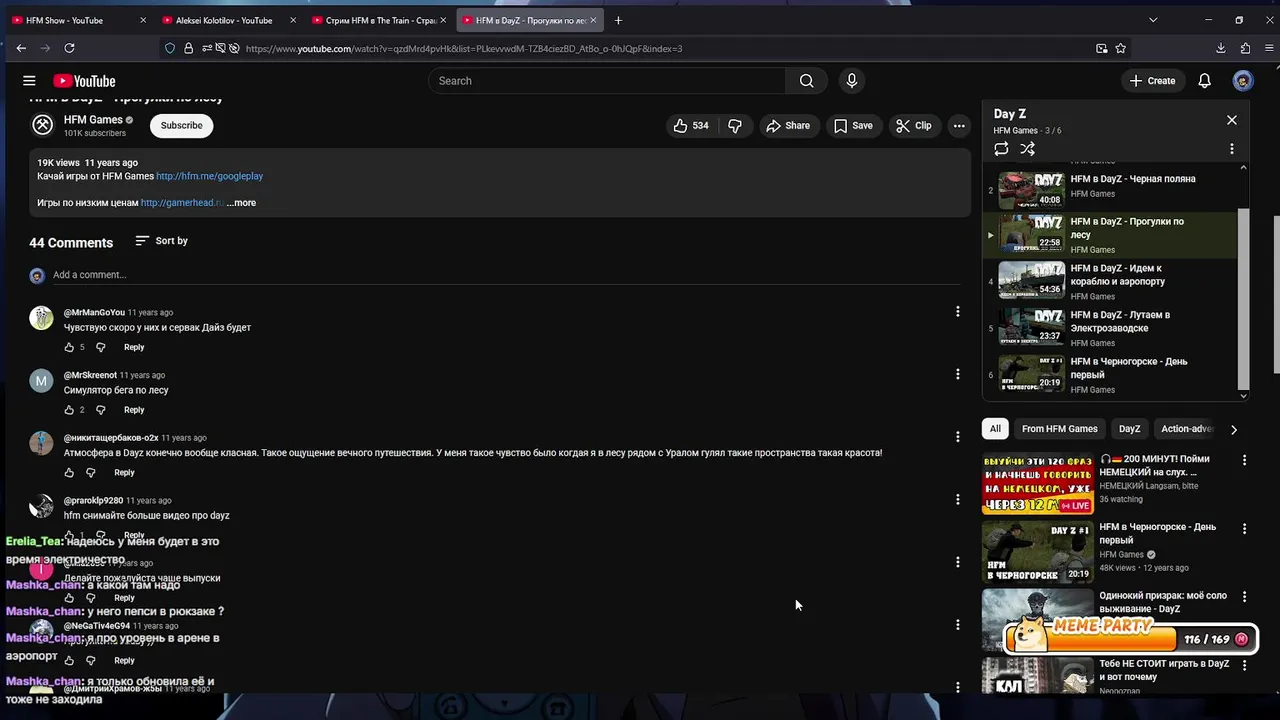This screenshot has height=720, width=1280.
Task: Open options for @praroklp9280 comment
Action: tap(958, 499)
